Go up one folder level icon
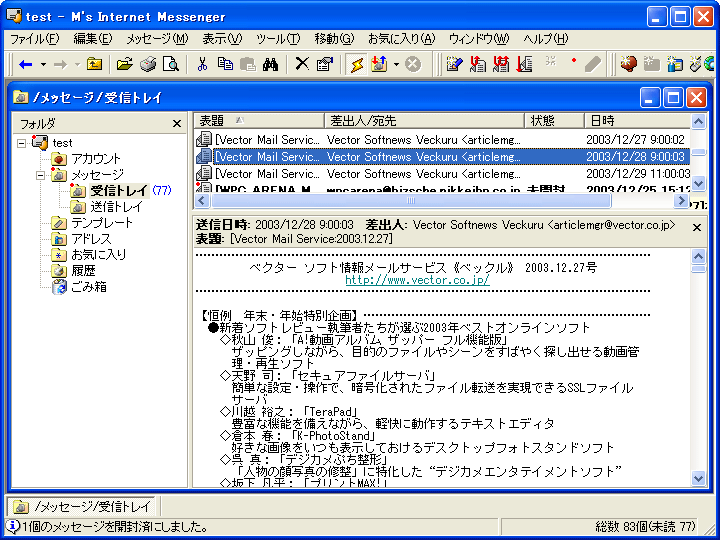 point(94,65)
